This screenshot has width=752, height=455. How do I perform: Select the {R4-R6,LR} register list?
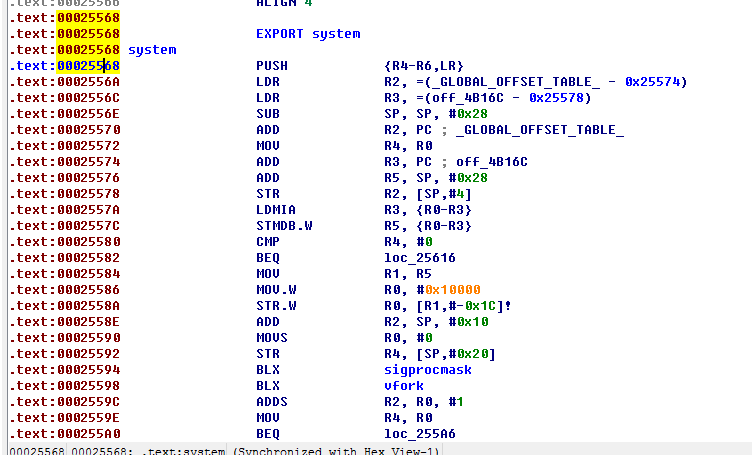coord(412,66)
